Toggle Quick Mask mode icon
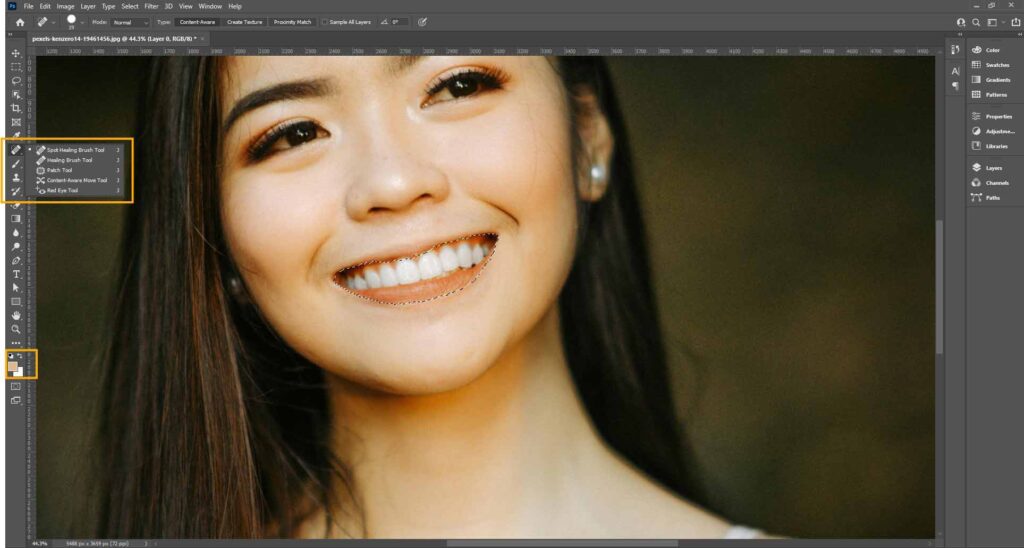Screen dimensions: 1024x548 click(x=16, y=387)
